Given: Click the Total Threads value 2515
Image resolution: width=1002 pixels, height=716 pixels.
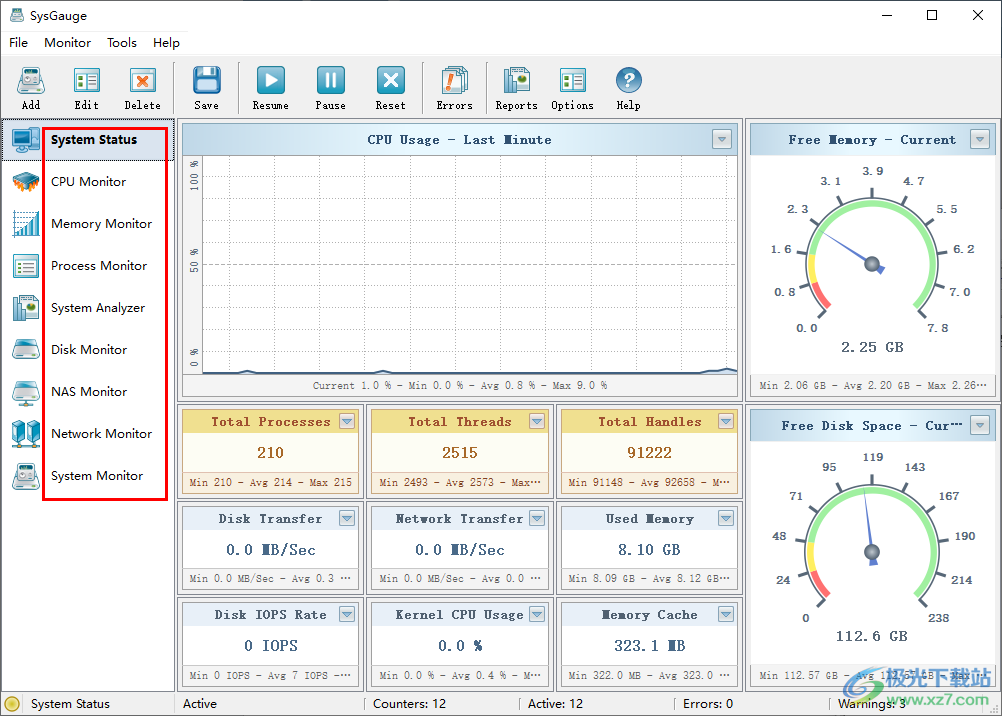Looking at the screenshot, I should click(x=460, y=453).
